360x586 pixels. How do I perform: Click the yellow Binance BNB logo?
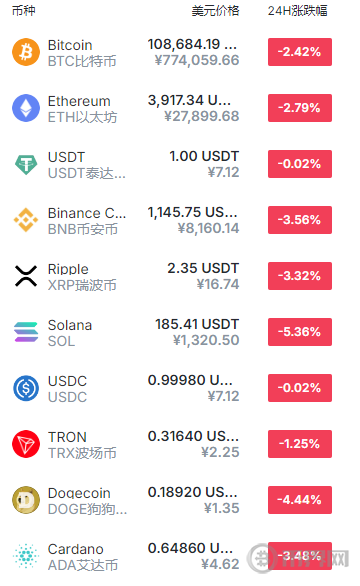click(x=26, y=220)
